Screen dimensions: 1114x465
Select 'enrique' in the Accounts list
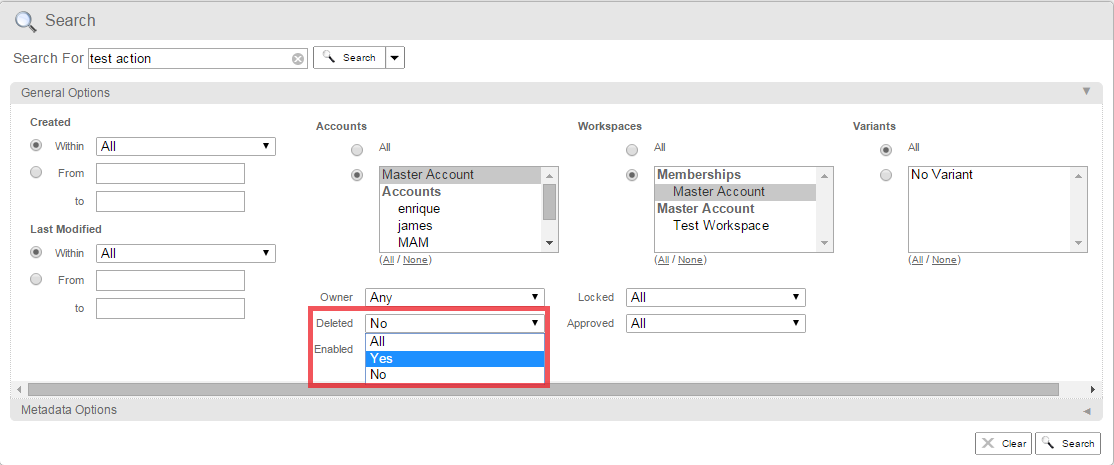point(419,209)
